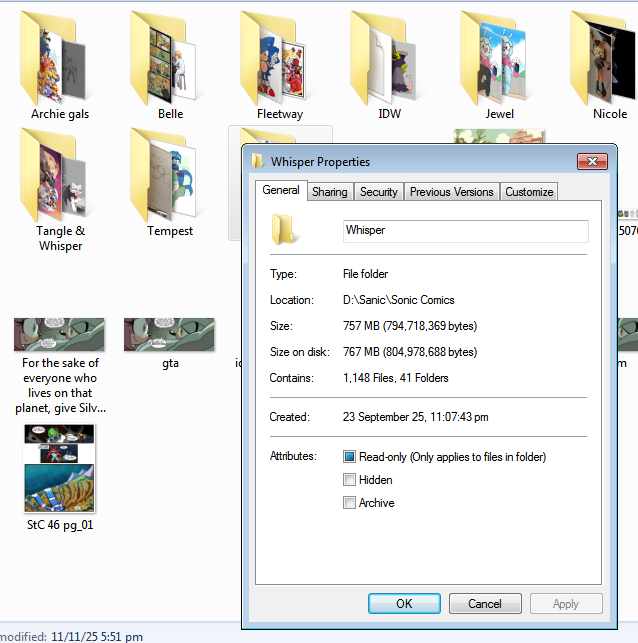Click the Contains value 1,148 Files, 41 Folders
This screenshot has height=643, width=638.
pyautogui.click(x=396, y=378)
